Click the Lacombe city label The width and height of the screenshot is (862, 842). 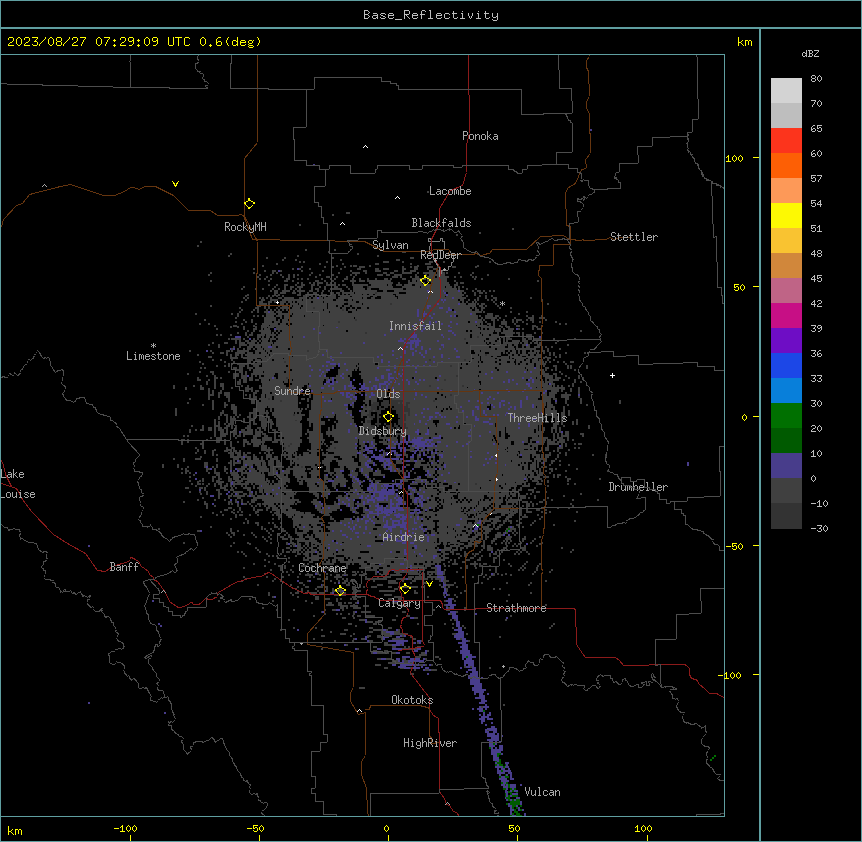pyautogui.click(x=450, y=191)
